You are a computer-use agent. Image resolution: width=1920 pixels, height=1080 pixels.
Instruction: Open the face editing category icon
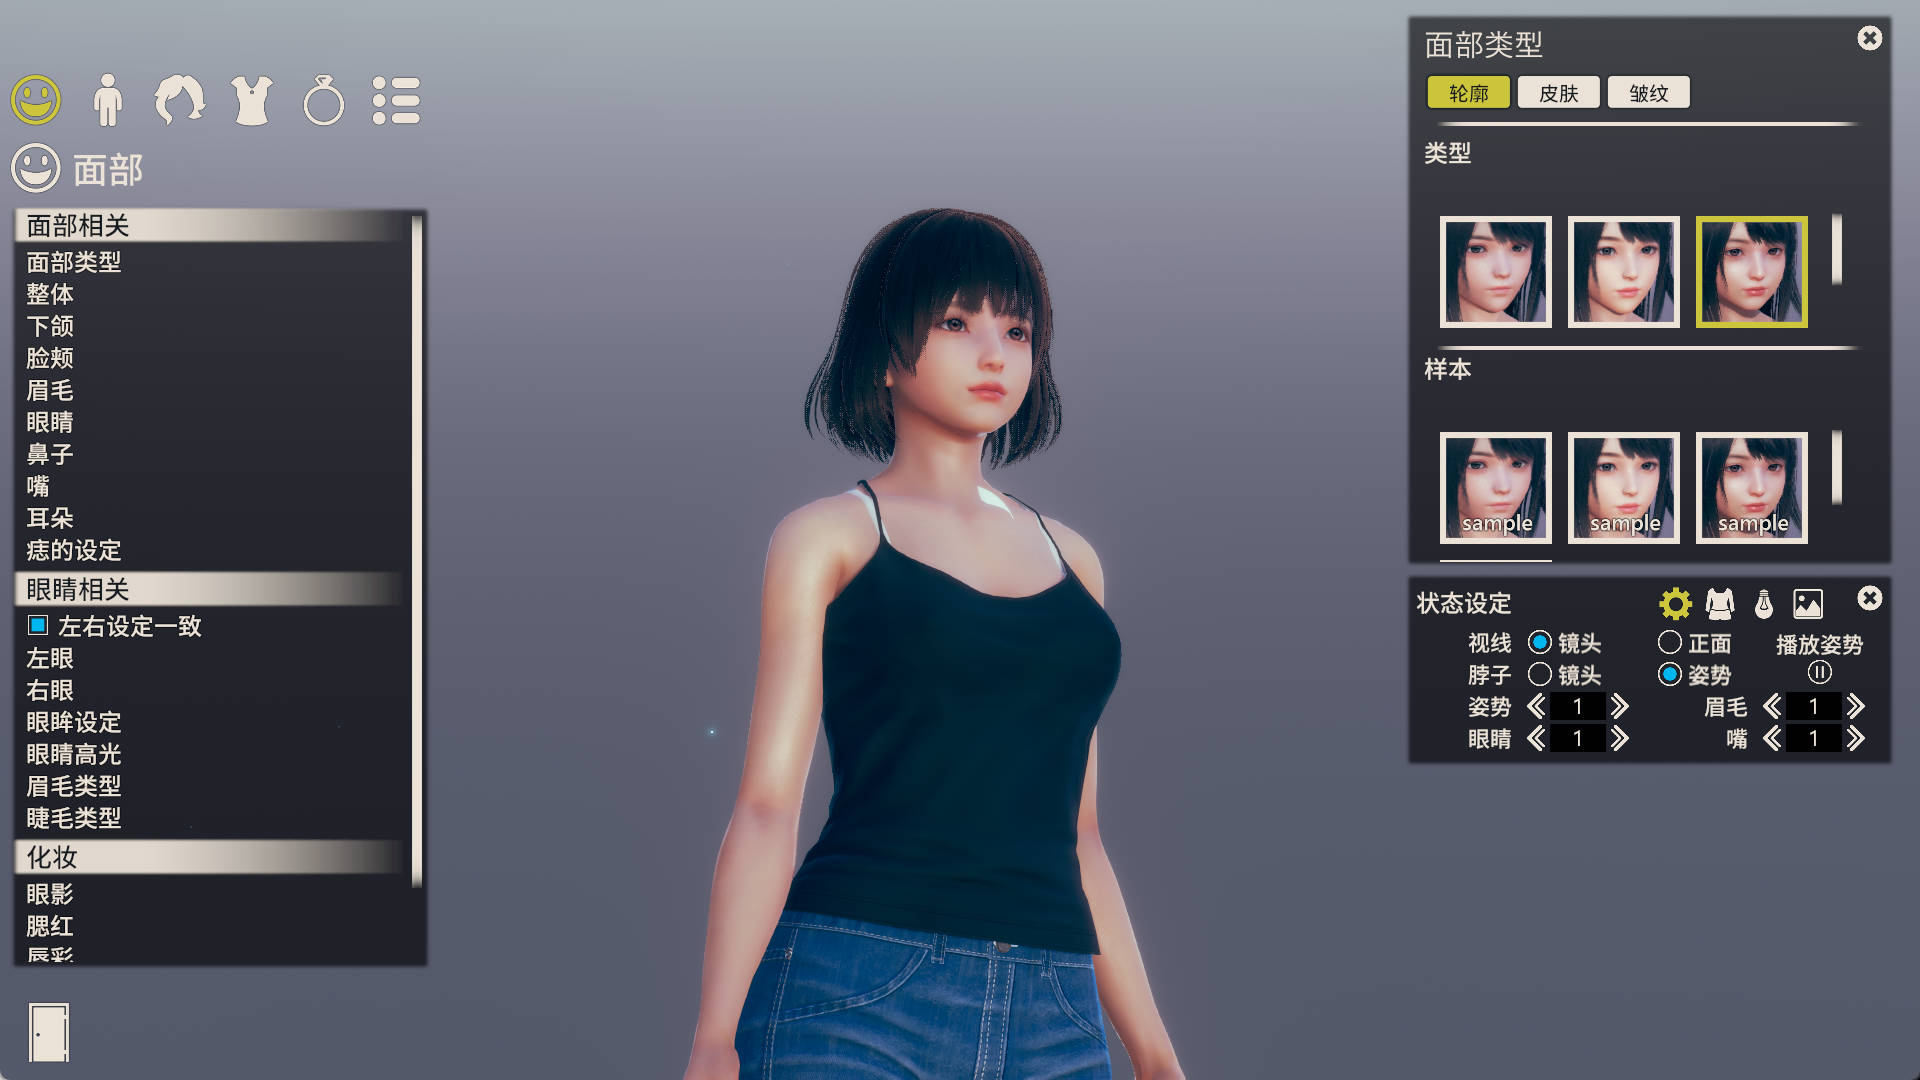pos(35,99)
